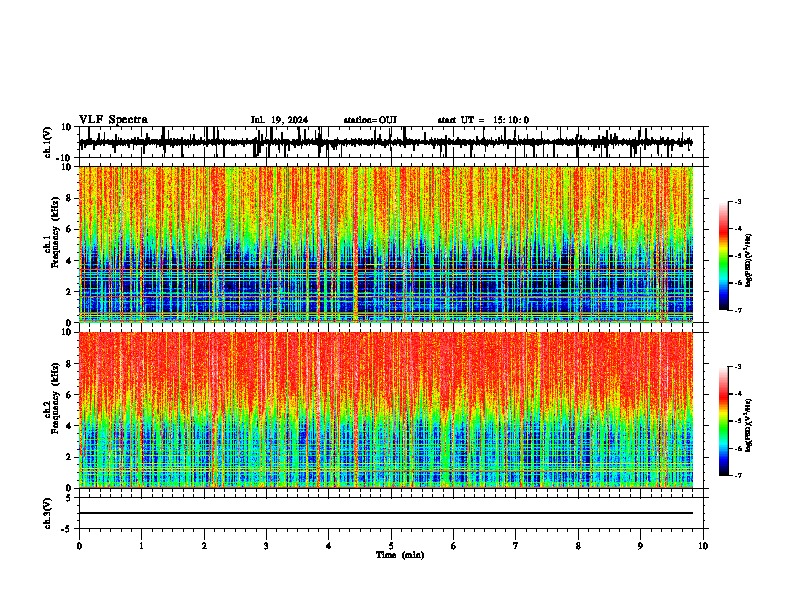Click the time axis tick label "0"

79,546
